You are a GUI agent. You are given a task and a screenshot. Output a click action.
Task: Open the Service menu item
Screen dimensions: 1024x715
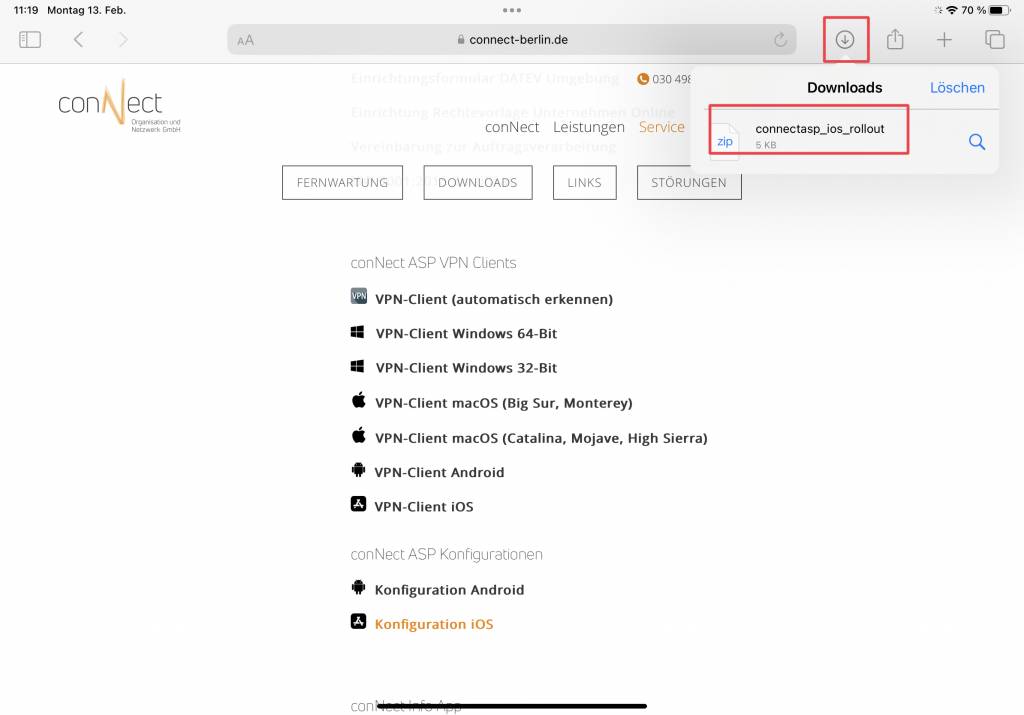(662, 127)
